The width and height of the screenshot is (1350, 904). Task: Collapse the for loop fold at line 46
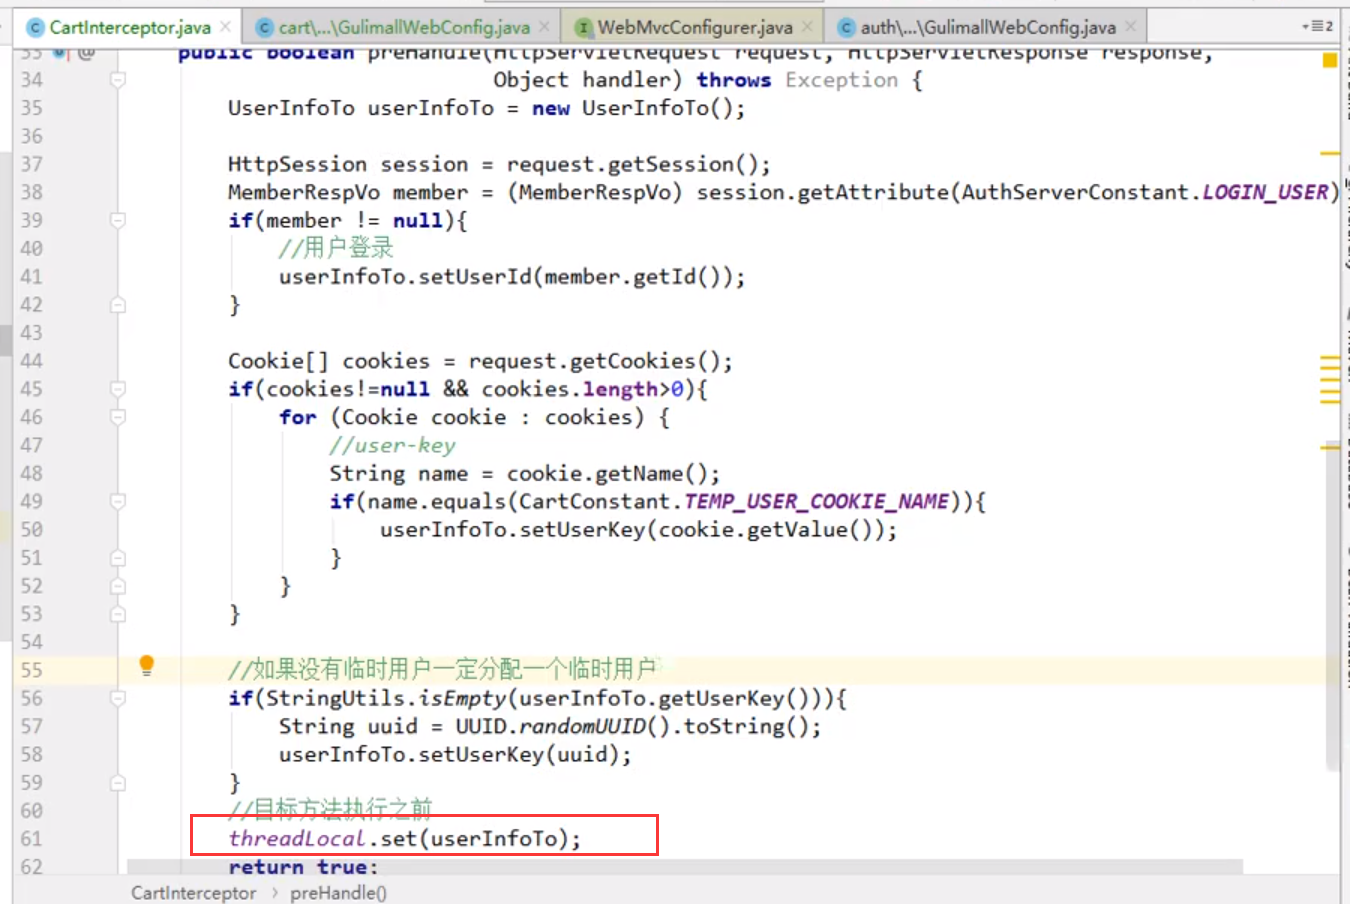(x=118, y=417)
